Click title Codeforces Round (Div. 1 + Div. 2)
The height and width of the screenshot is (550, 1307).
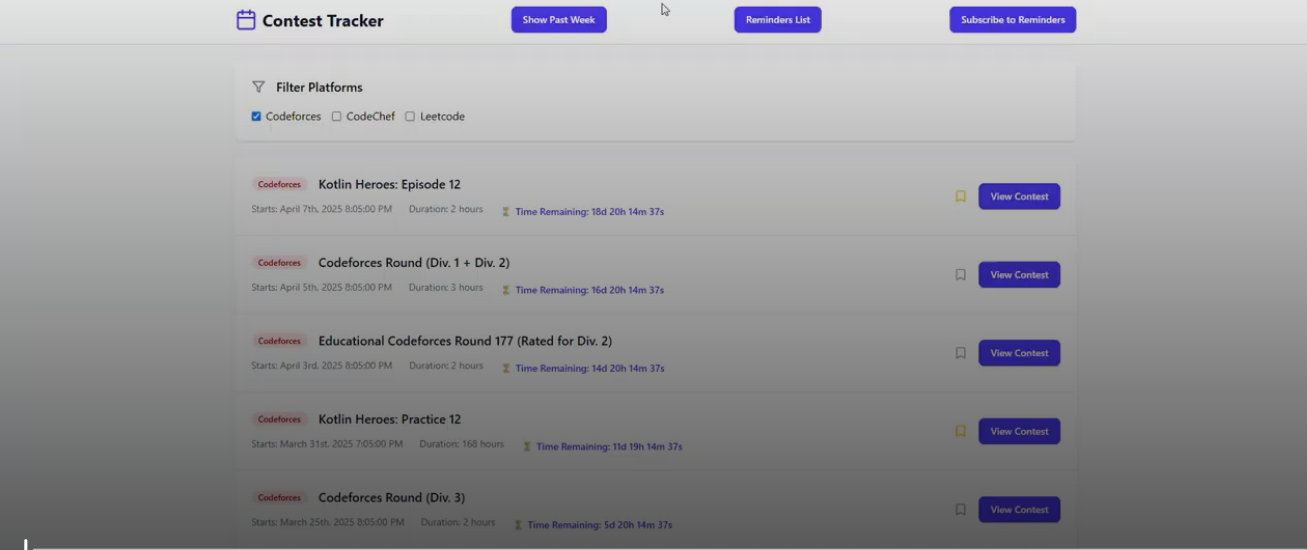tap(414, 263)
